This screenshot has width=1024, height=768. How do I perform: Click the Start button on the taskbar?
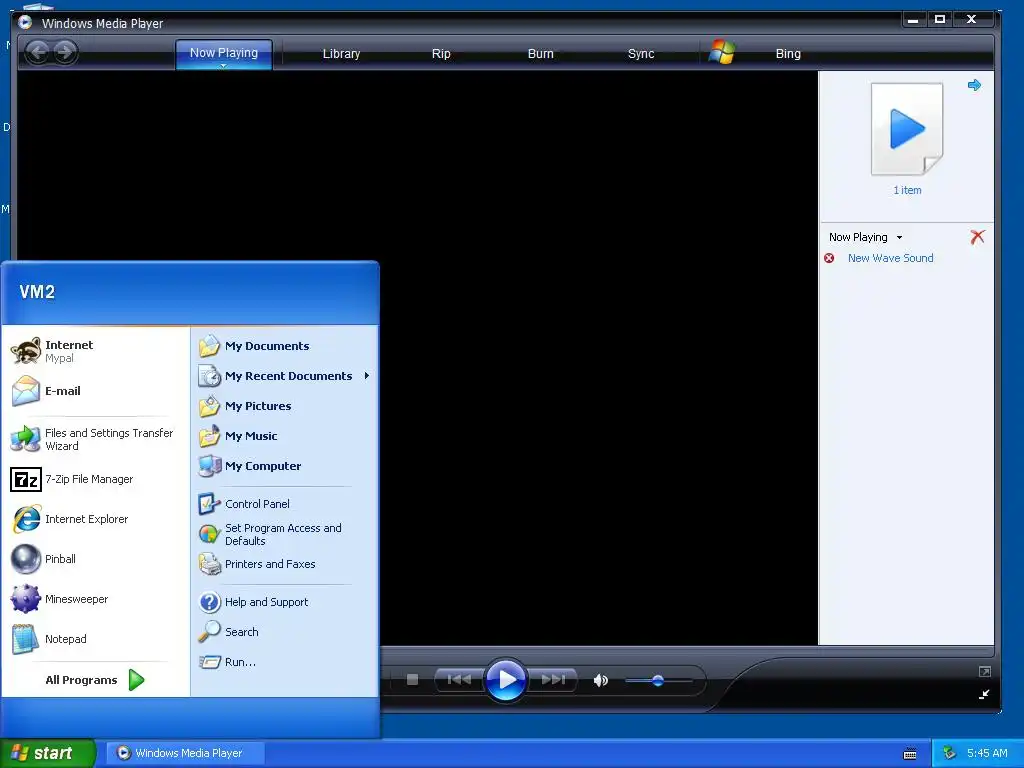[x=47, y=753]
